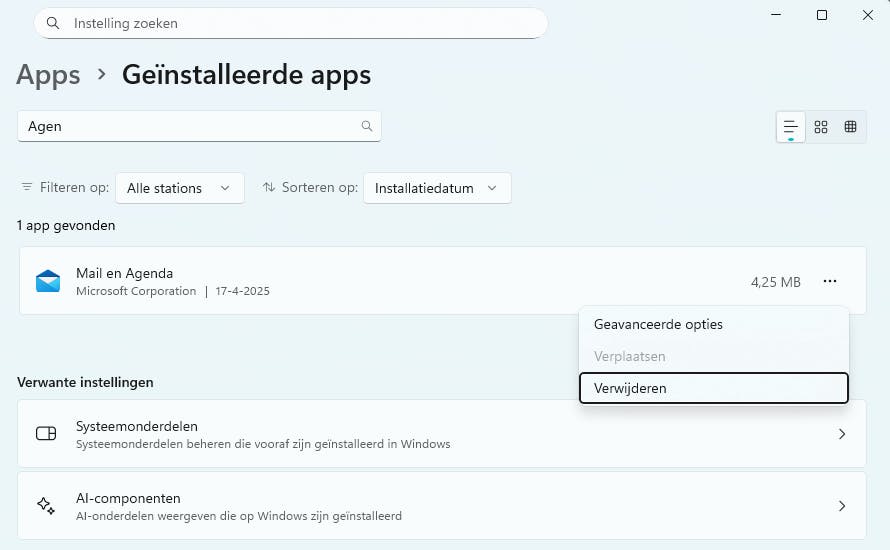The image size is (890, 550).
Task: Choose Verwijderen to uninstall the app
Action: click(714, 388)
